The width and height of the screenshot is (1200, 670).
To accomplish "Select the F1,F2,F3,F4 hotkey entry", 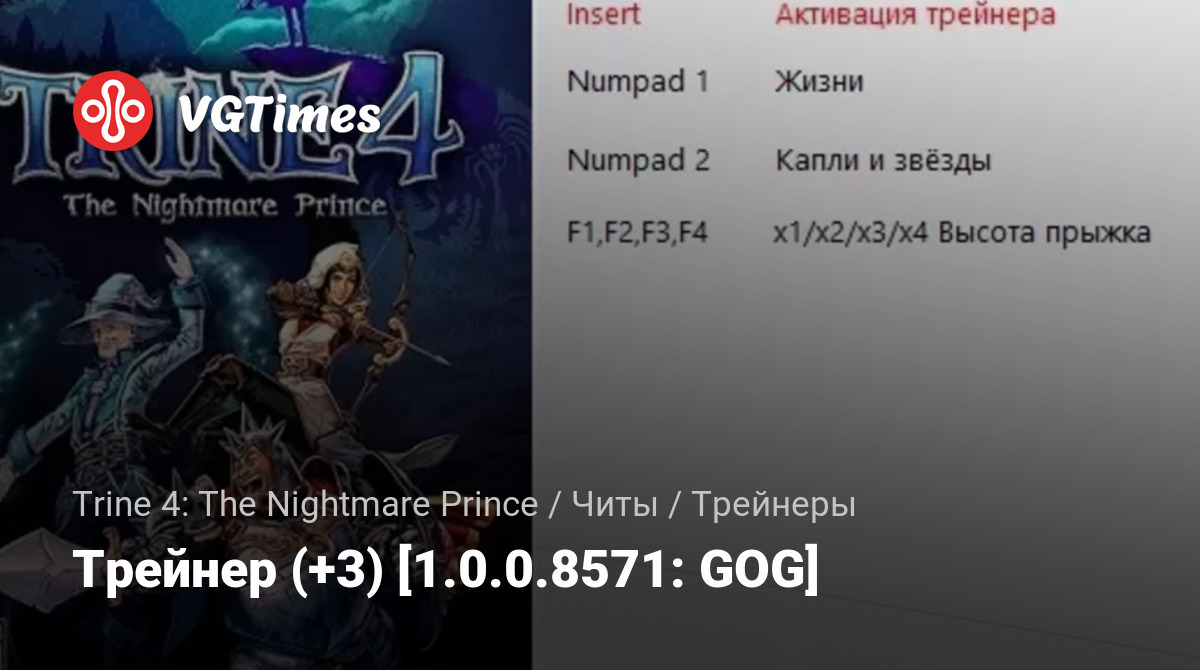I will click(637, 233).
